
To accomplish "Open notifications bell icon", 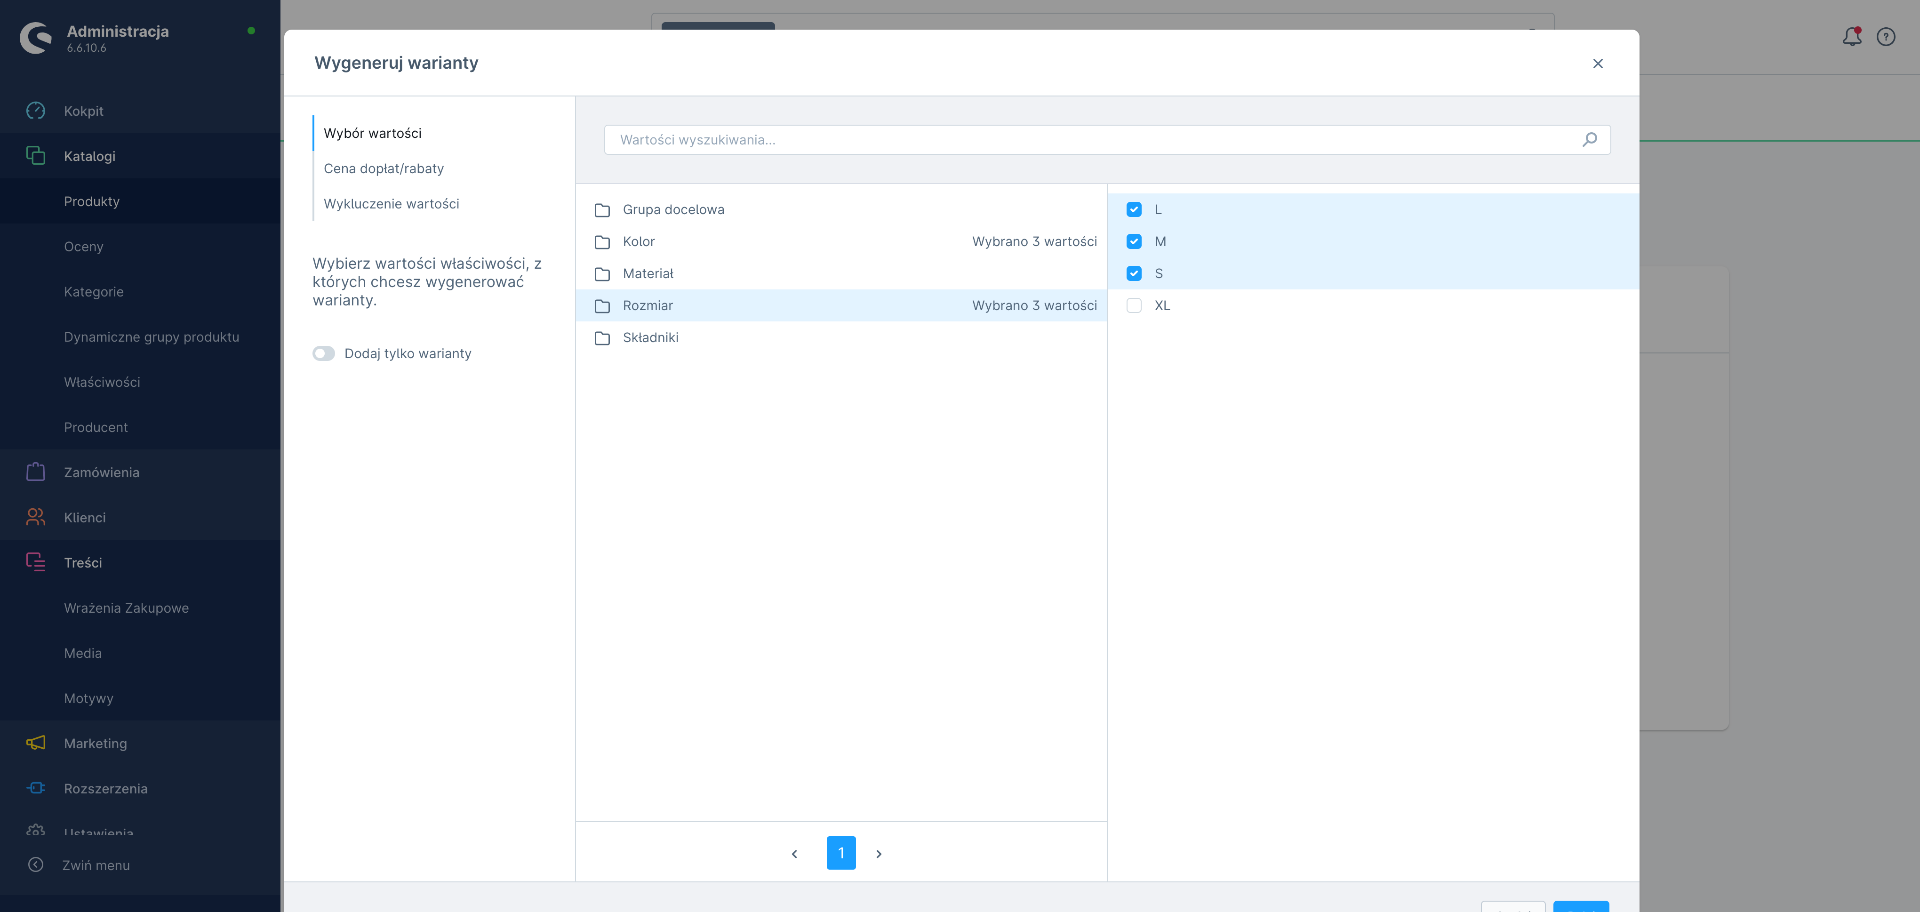I will pyautogui.click(x=1852, y=37).
